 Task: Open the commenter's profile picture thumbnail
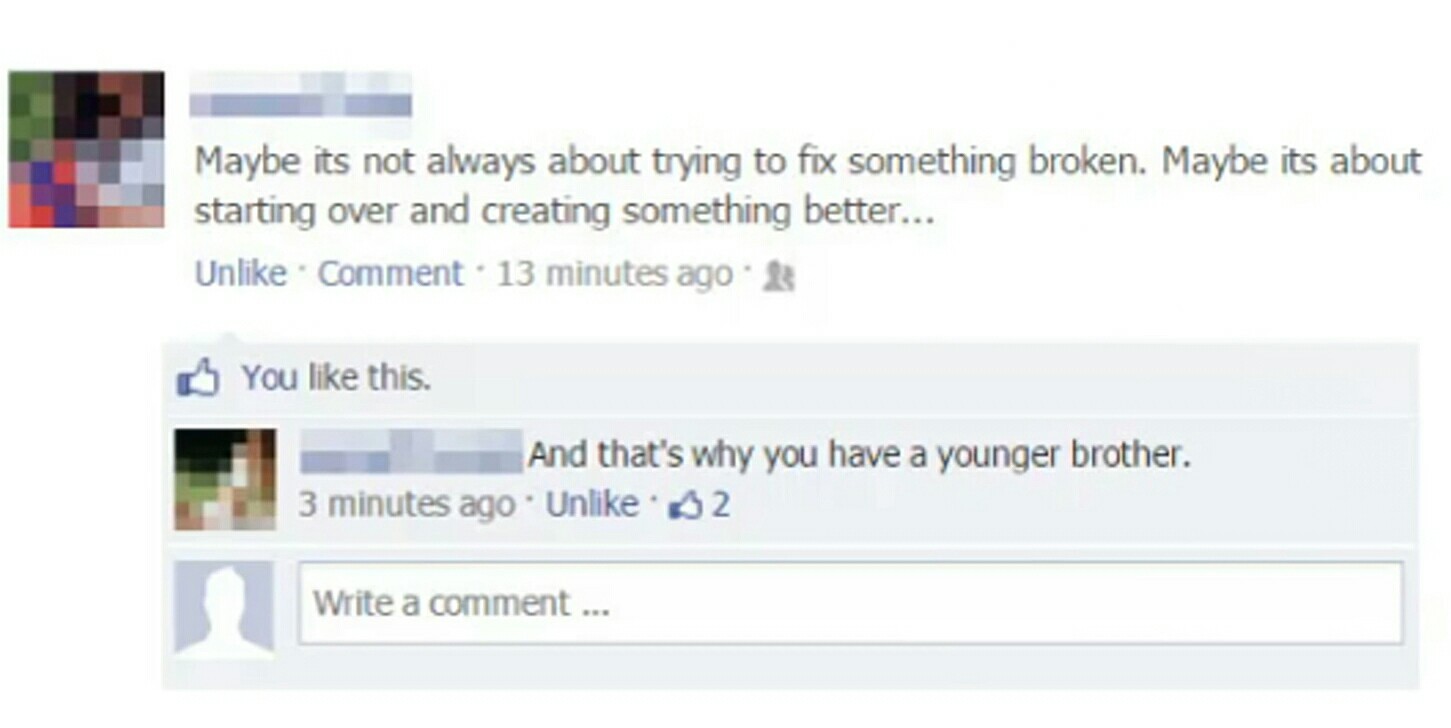(x=225, y=479)
